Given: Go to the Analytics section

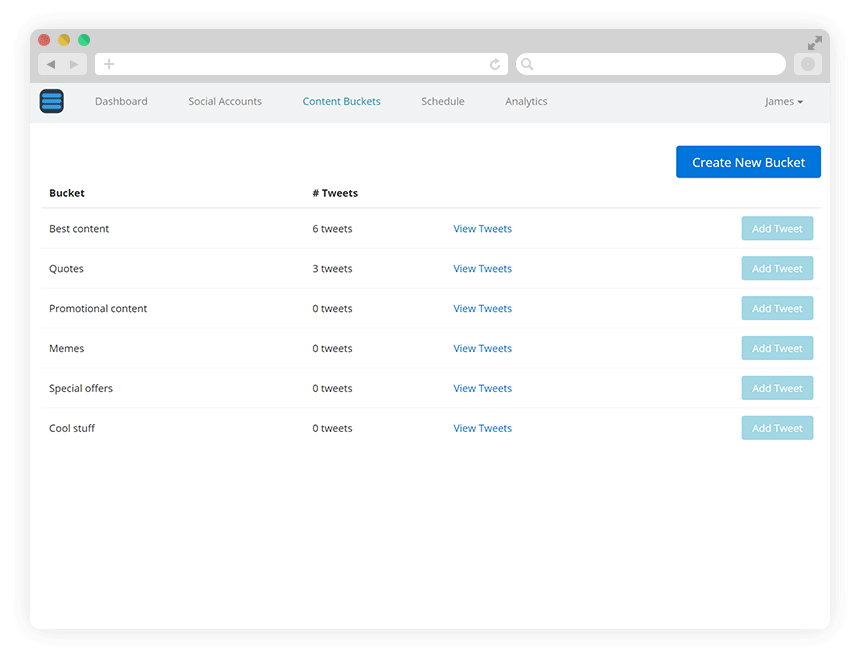Looking at the screenshot, I should tap(526, 101).
